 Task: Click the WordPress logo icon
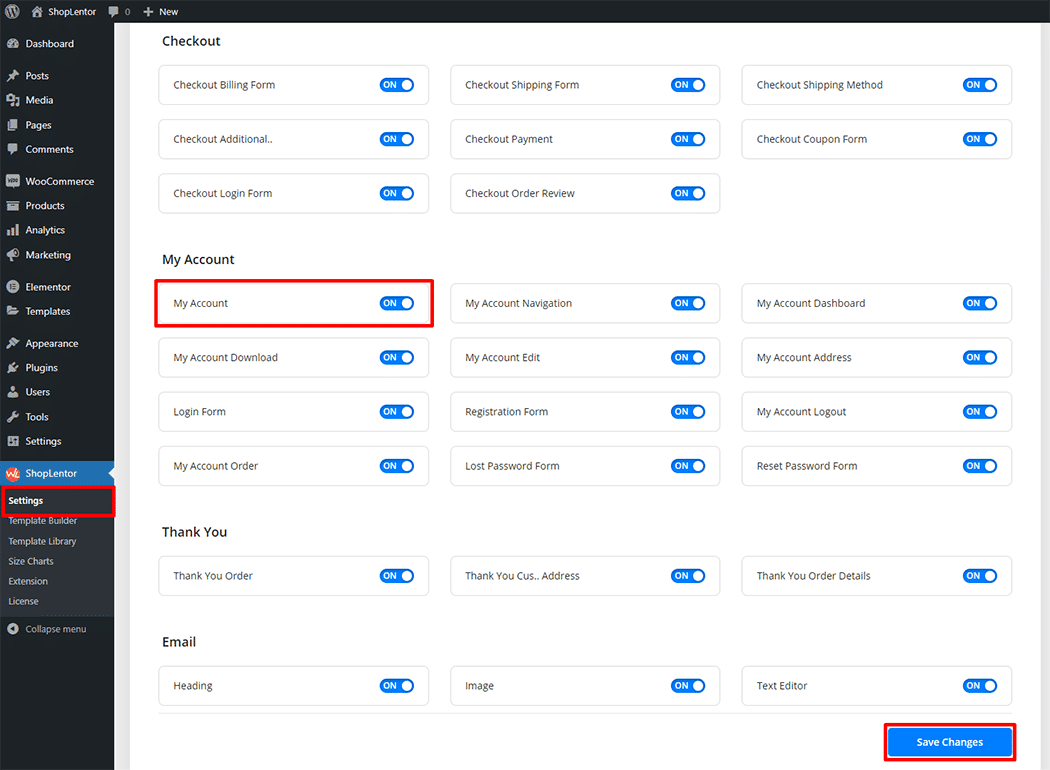tap(12, 11)
